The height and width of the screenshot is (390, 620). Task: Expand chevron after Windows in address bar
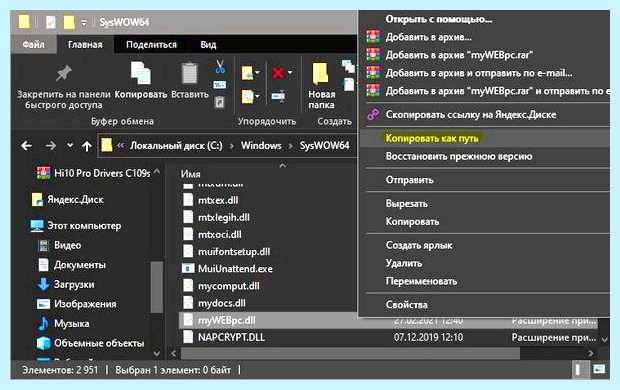tap(291, 146)
